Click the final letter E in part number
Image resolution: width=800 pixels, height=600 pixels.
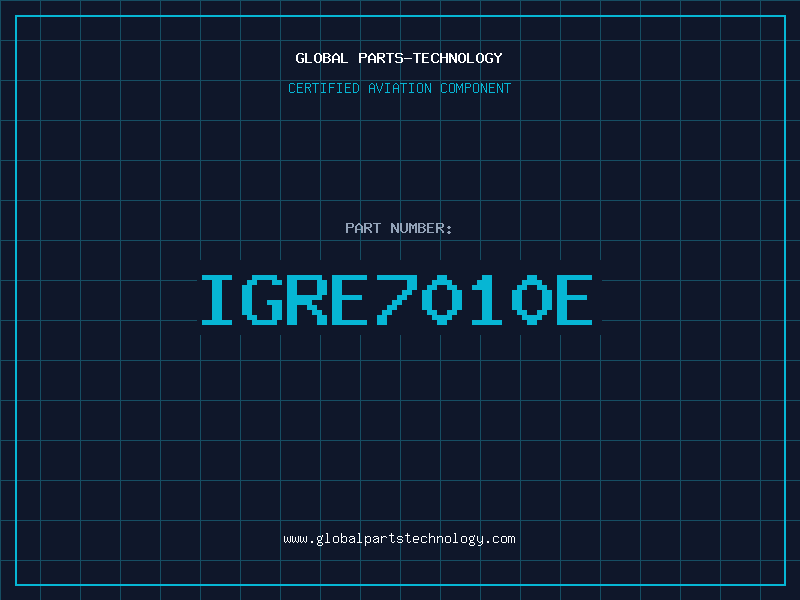pyautogui.click(x=575, y=300)
